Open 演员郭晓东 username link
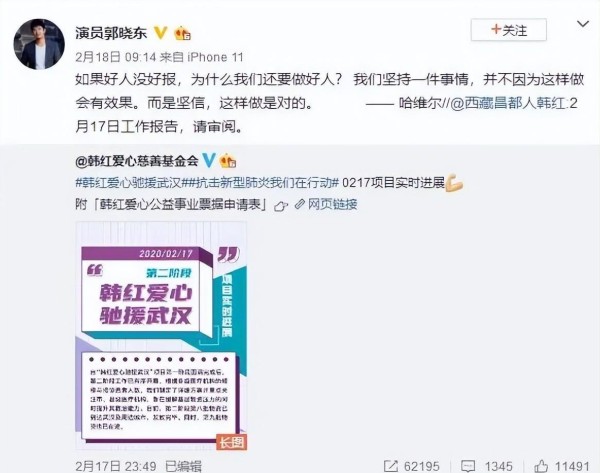Screen dimensions: 600x473 [x=111, y=33]
